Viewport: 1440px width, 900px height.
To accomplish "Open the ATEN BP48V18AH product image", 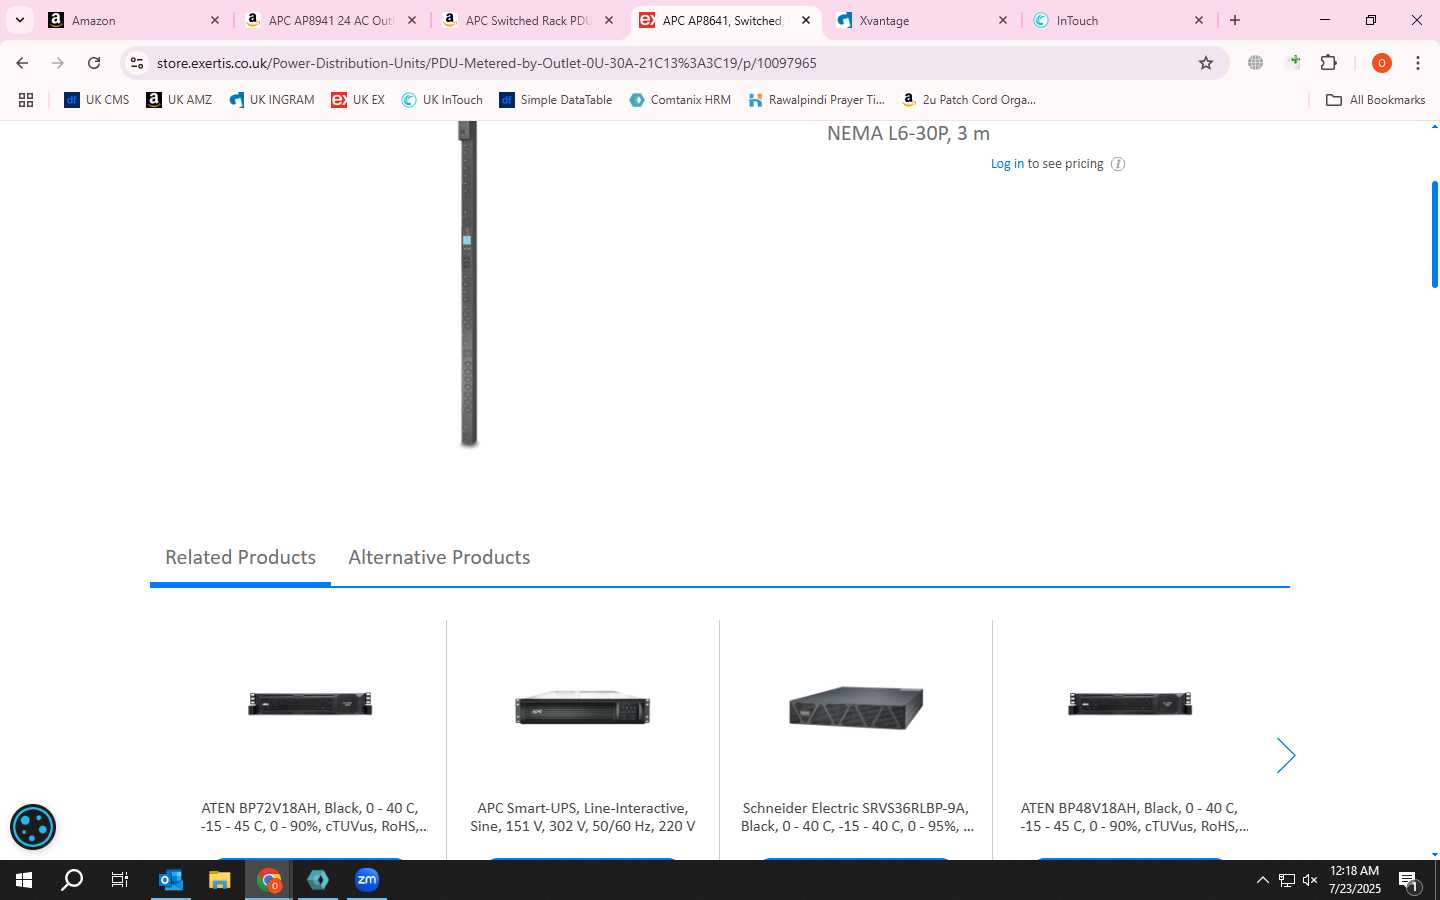I will pyautogui.click(x=1130, y=704).
